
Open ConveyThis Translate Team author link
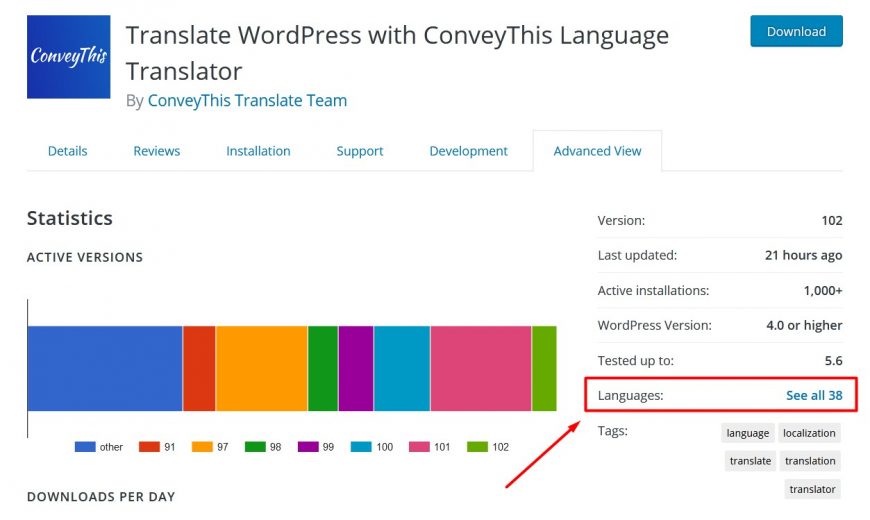pyautogui.click(x=247, y=100)
